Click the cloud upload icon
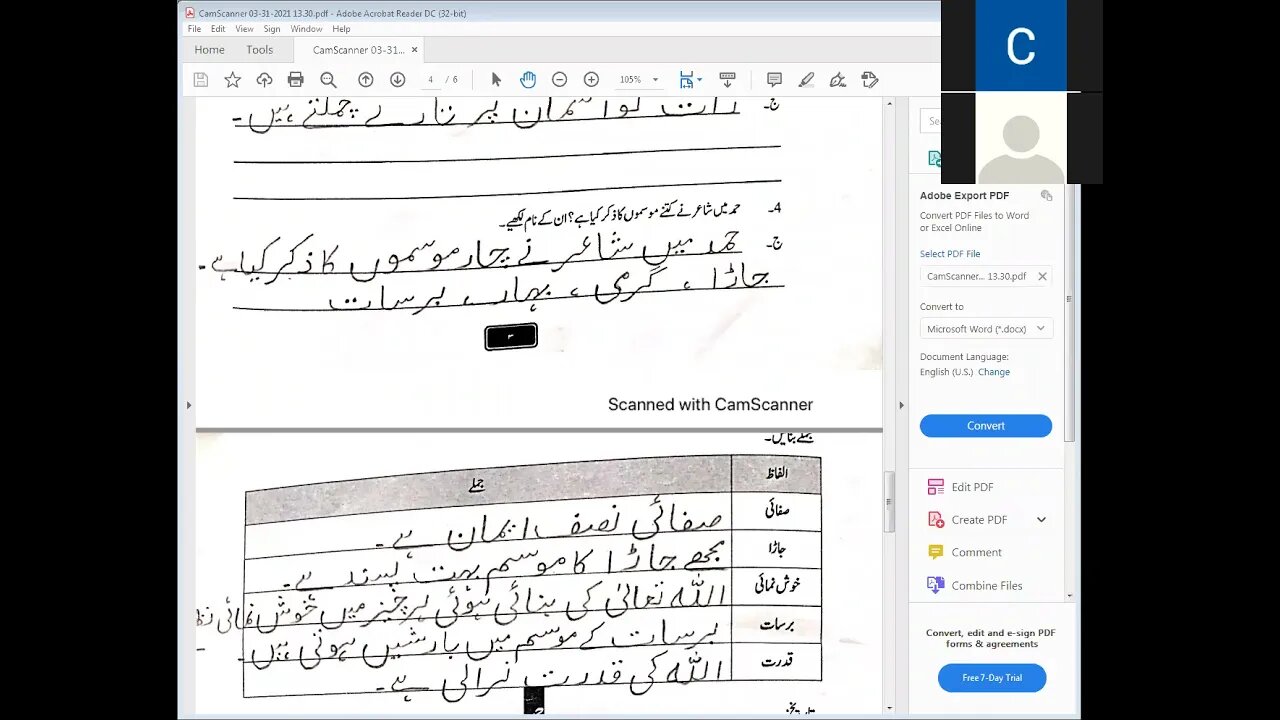Image resolution: width=1280 pixels, height=720 pixels. [264, 80]
